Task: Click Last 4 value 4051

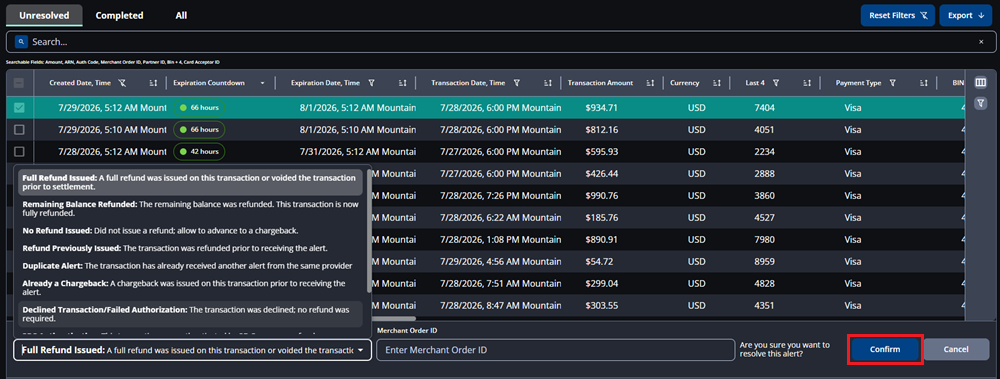Action: [x=764, y=130]
